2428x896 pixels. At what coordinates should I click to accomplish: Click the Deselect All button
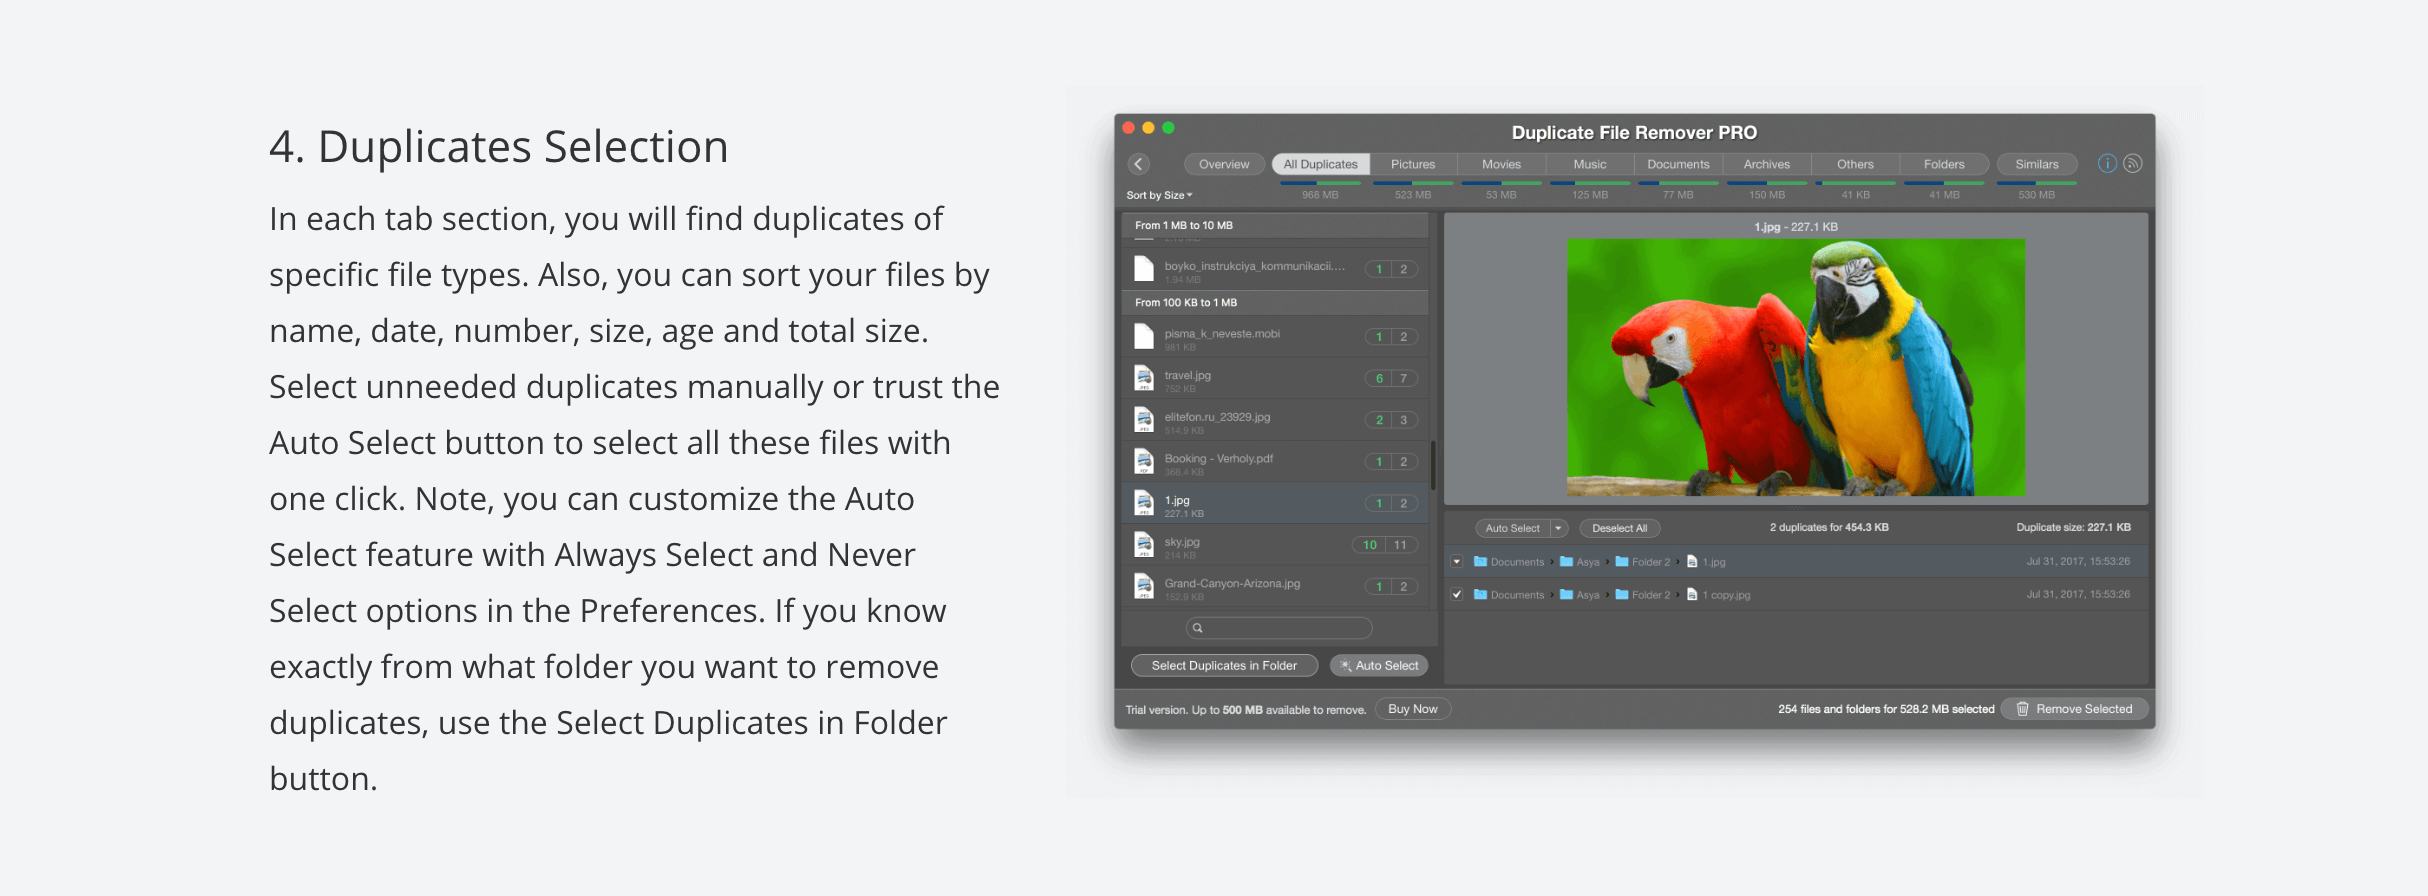click(1619, 528)
